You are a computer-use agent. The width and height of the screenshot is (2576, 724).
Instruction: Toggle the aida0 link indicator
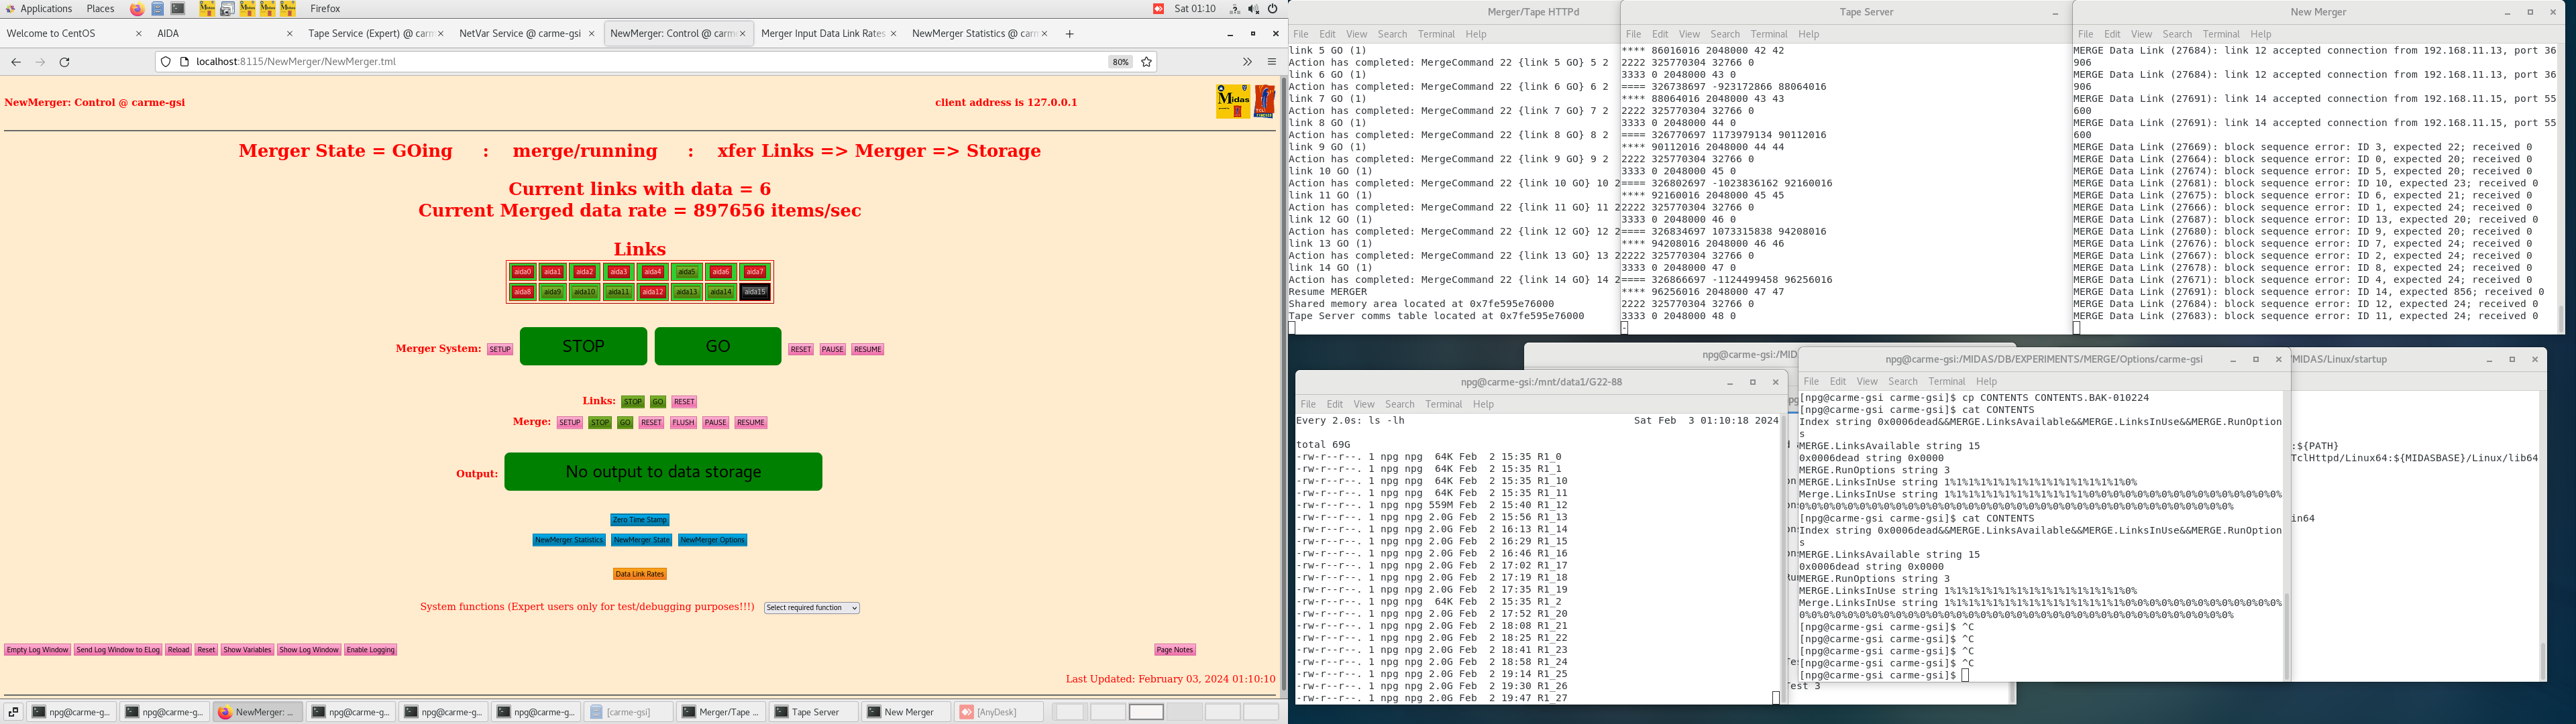(522, 272)
